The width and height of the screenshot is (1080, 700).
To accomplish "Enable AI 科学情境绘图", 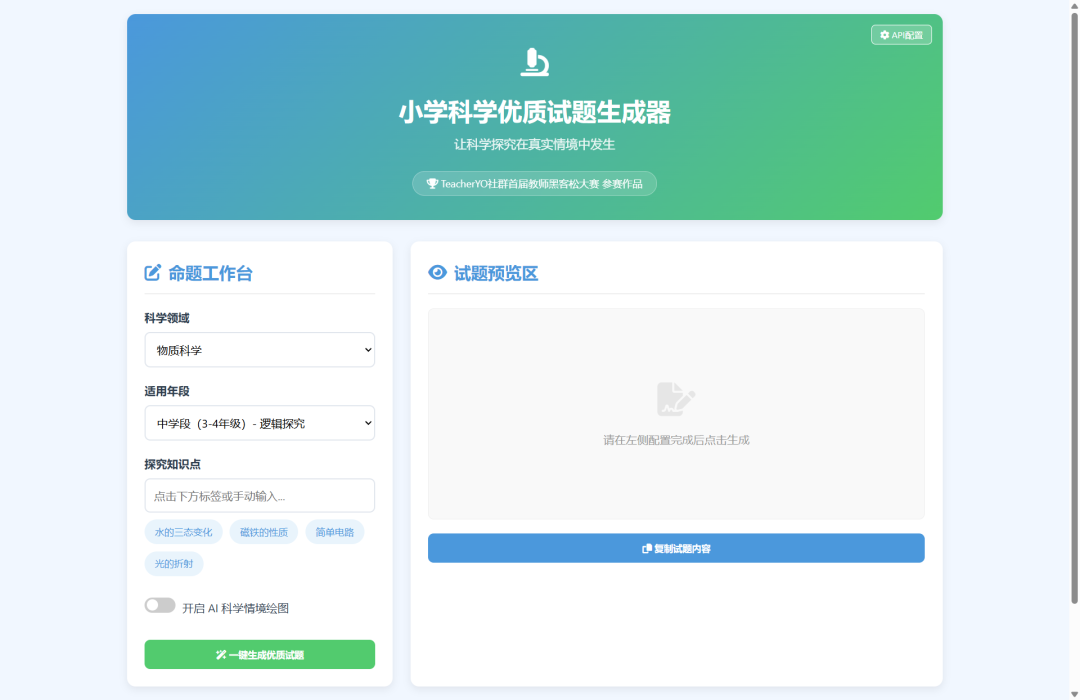I will point(160,605).
